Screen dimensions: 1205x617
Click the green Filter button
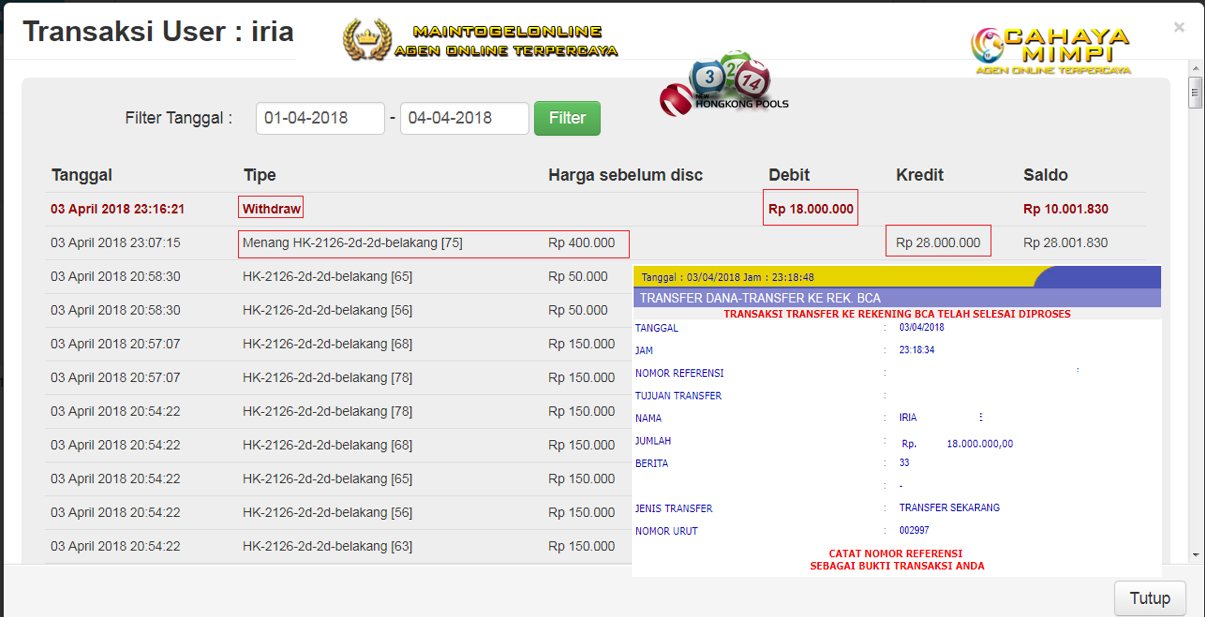(x=567, y=118)
